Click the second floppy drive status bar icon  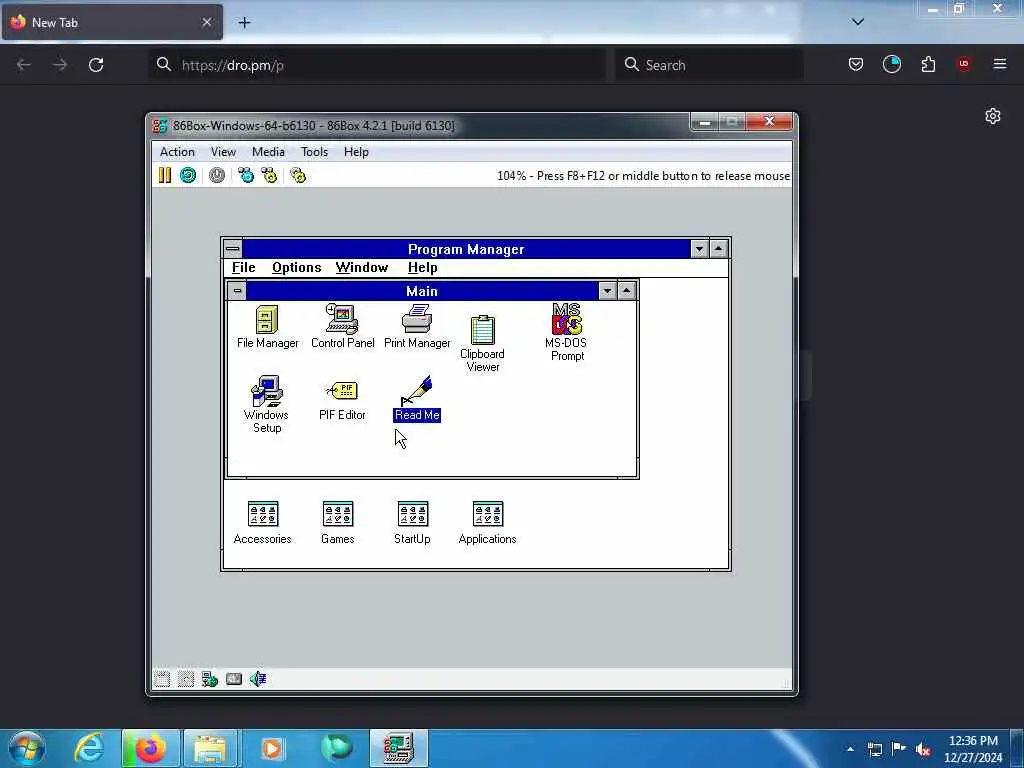click(x=185, y=679)
